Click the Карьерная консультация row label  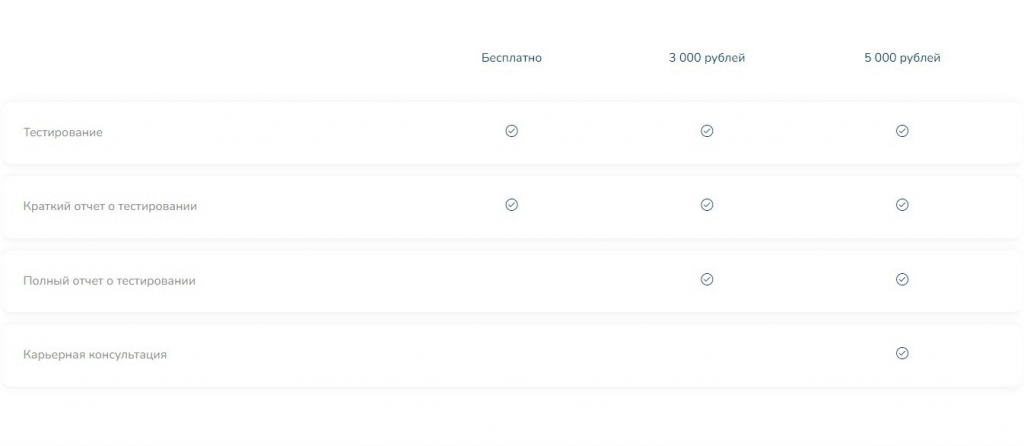pos(95,355)
